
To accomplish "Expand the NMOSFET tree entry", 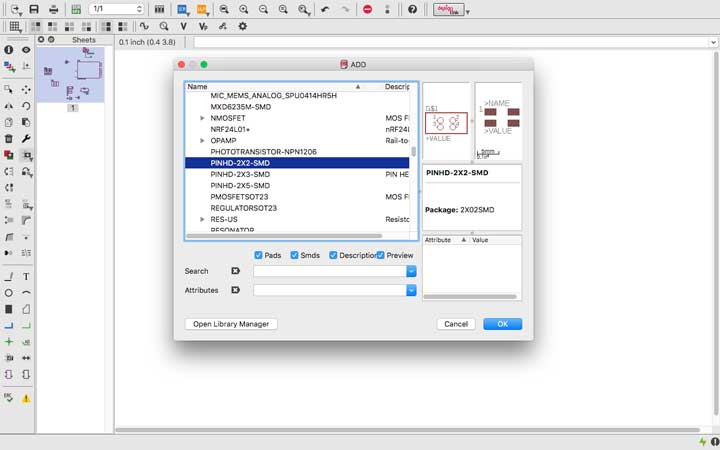I will pos(202,118).
